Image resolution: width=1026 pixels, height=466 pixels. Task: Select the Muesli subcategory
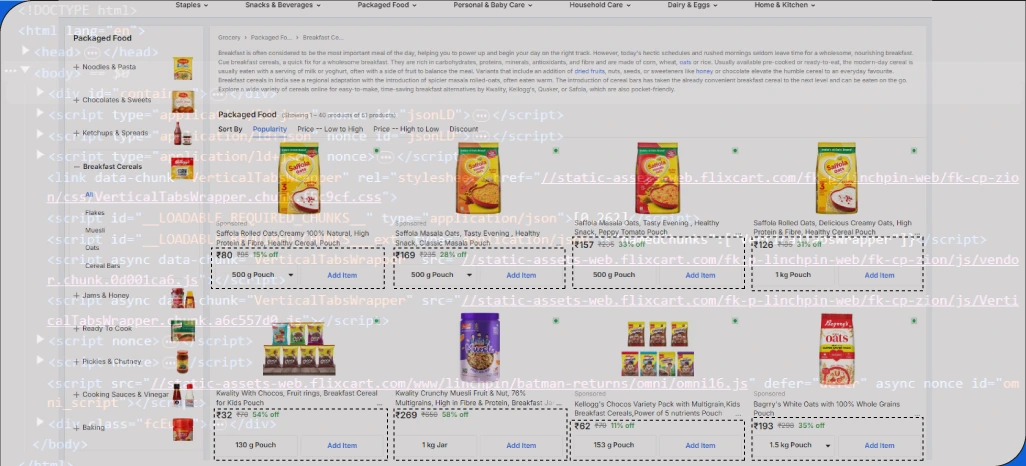(x=95, y=230)
